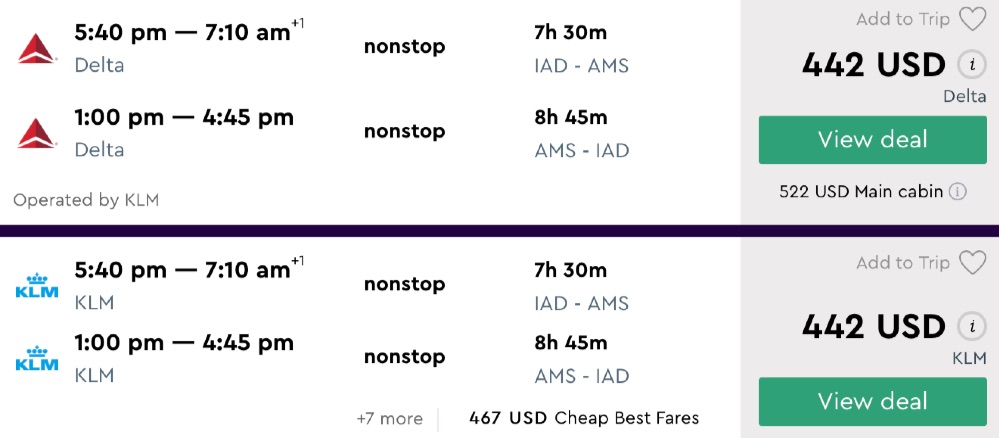Click the KLM logo on the return flight

[37, 358]
